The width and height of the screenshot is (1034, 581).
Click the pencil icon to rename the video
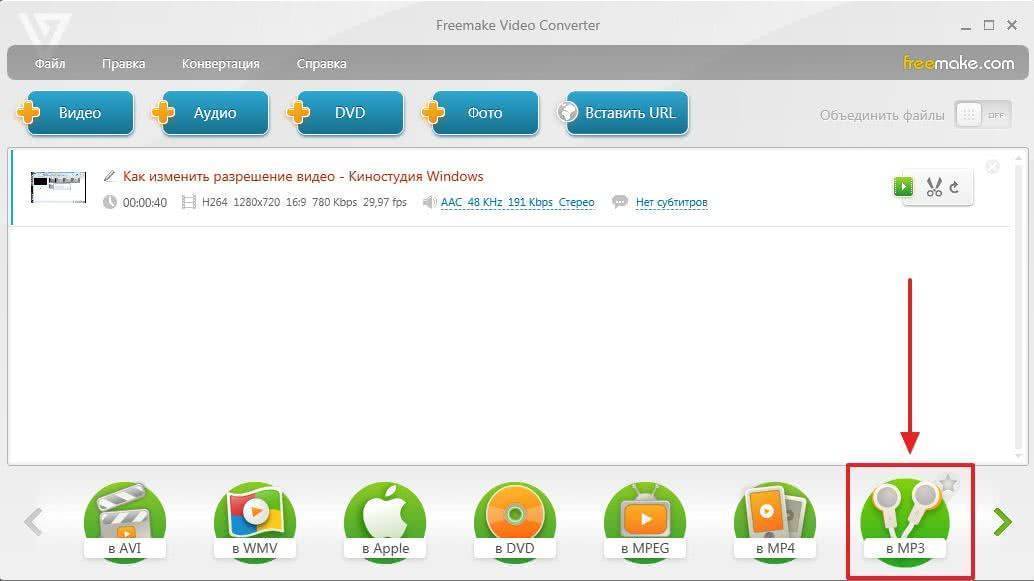point(109,176)
